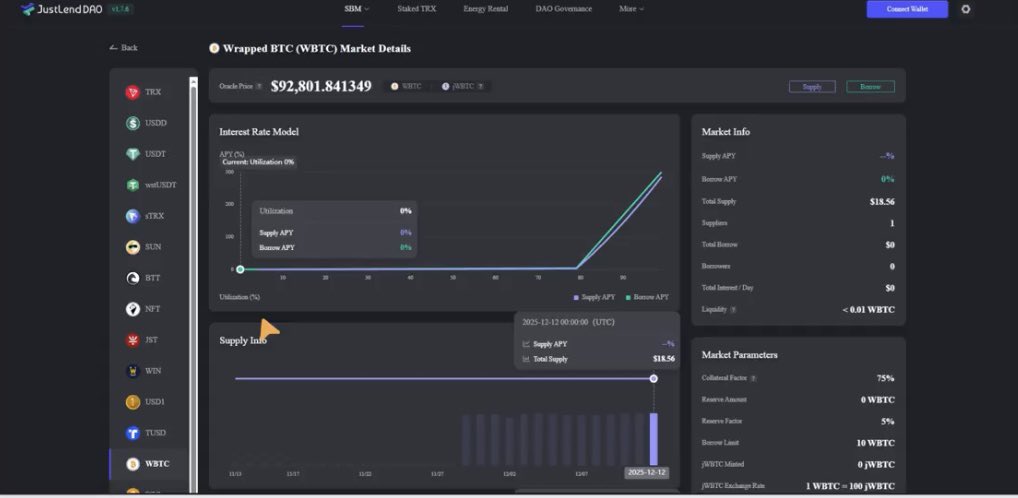This screenshot has width=1018, height=498.
Task: Choose the USDT token icon
Action: [132, 154]
